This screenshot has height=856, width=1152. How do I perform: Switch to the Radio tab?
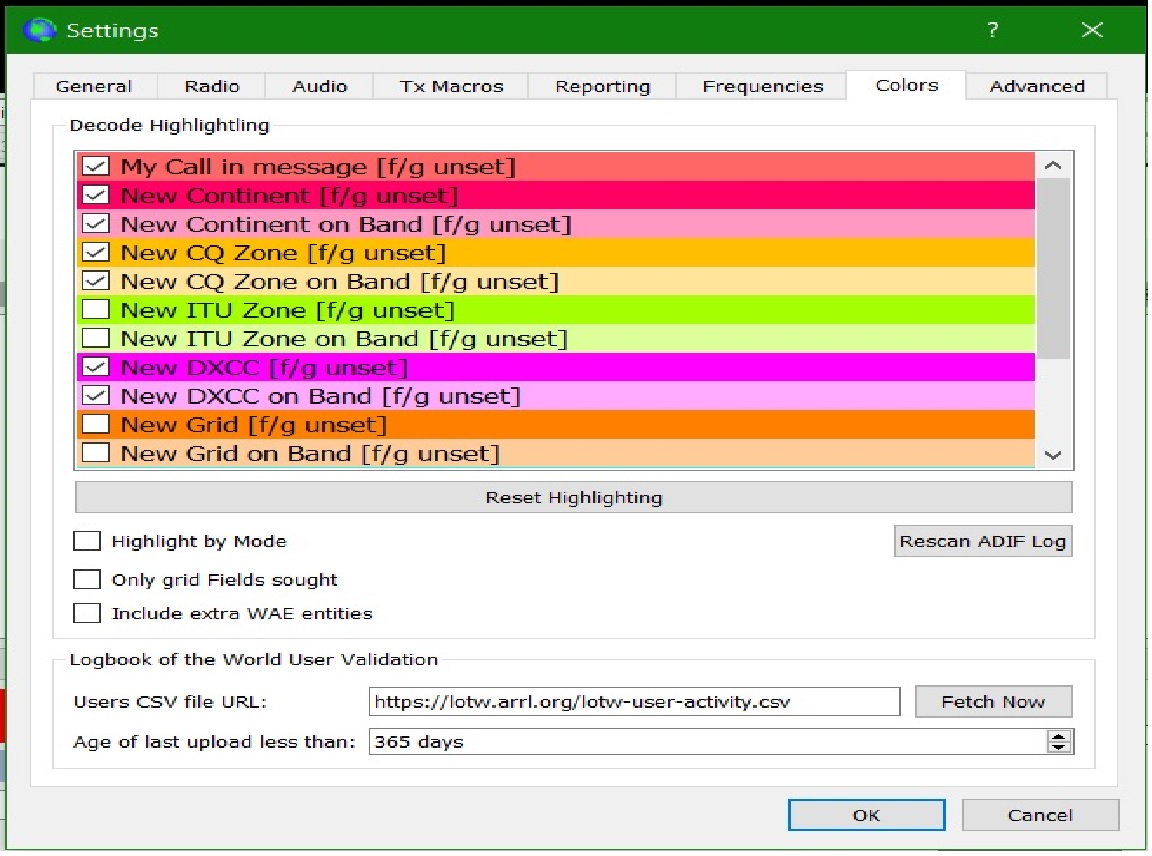pyautogui.click(x=210, y=86)
